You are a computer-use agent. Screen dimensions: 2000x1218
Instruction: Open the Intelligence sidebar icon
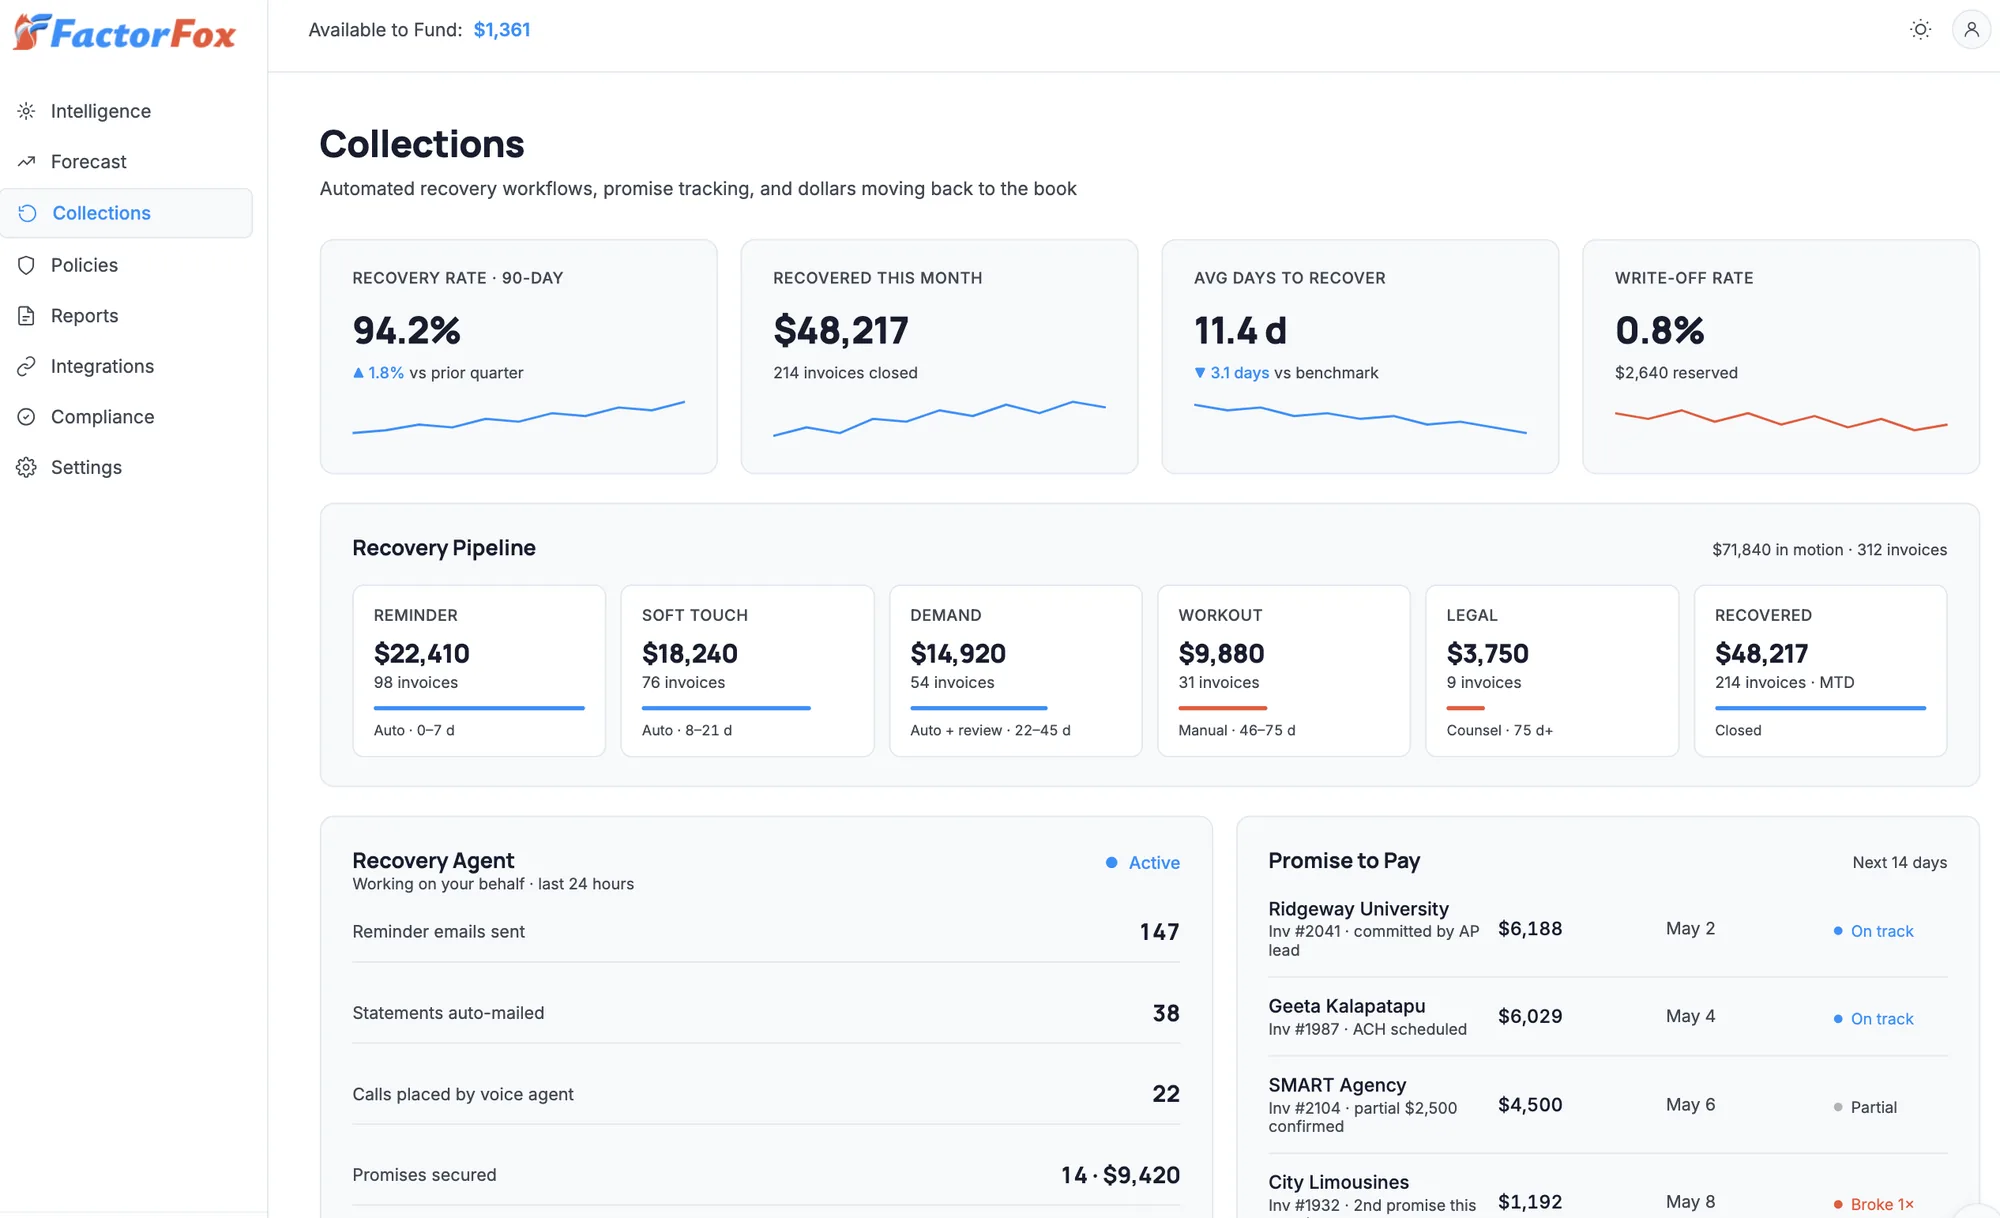coord(27,111)
